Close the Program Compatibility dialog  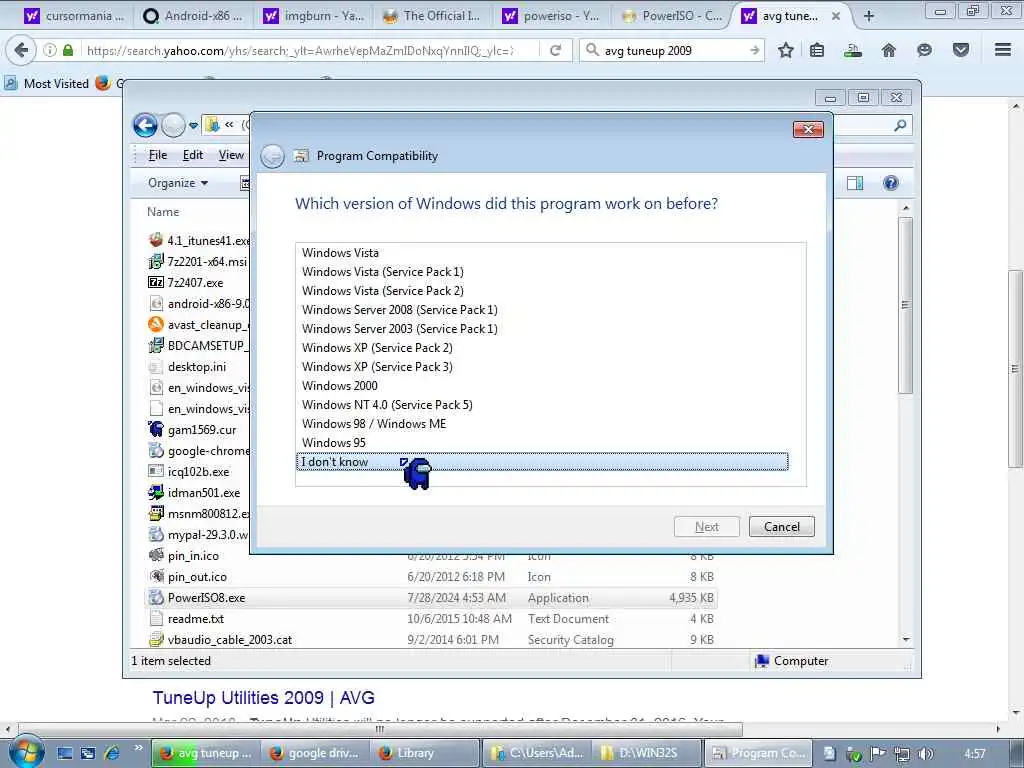tap(808, 129)
